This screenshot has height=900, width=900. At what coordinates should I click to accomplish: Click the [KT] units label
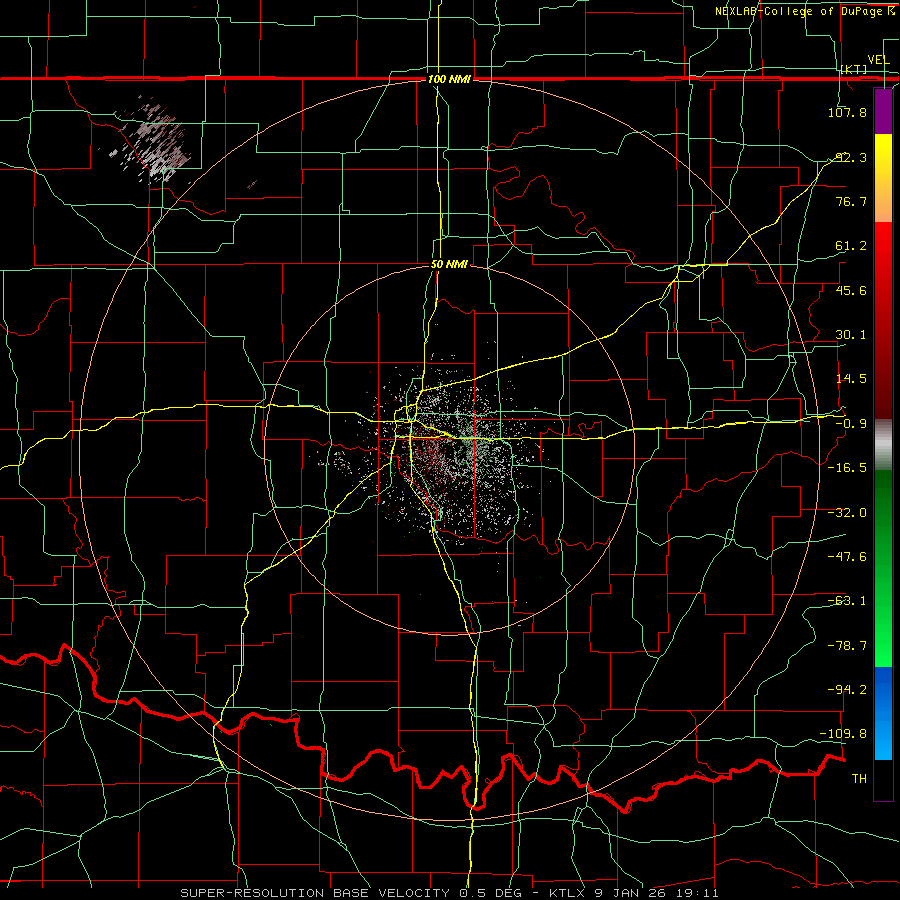click(x=854, y=70)
